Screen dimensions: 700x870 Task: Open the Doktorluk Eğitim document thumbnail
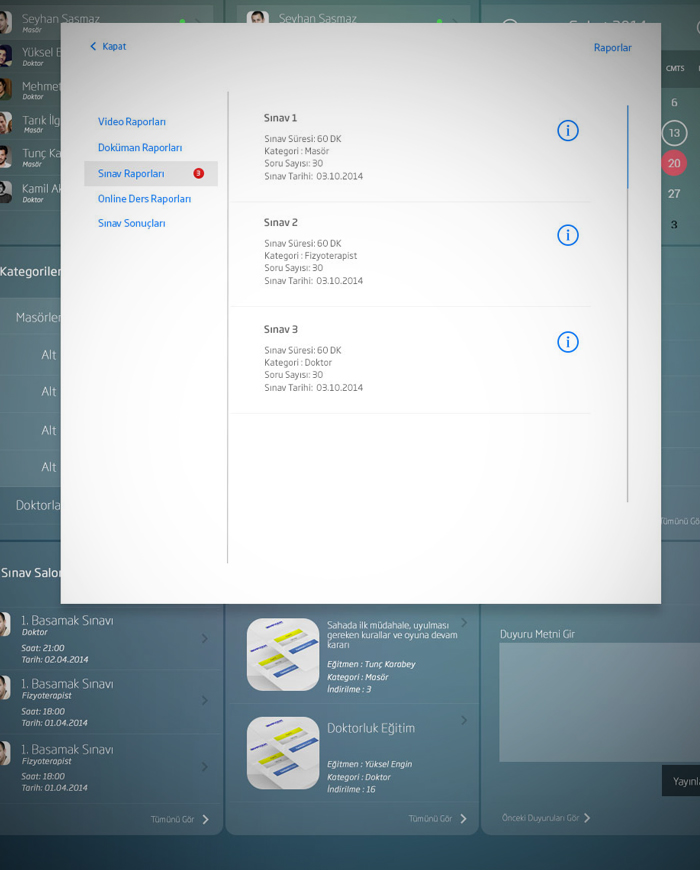coord(283,753)
